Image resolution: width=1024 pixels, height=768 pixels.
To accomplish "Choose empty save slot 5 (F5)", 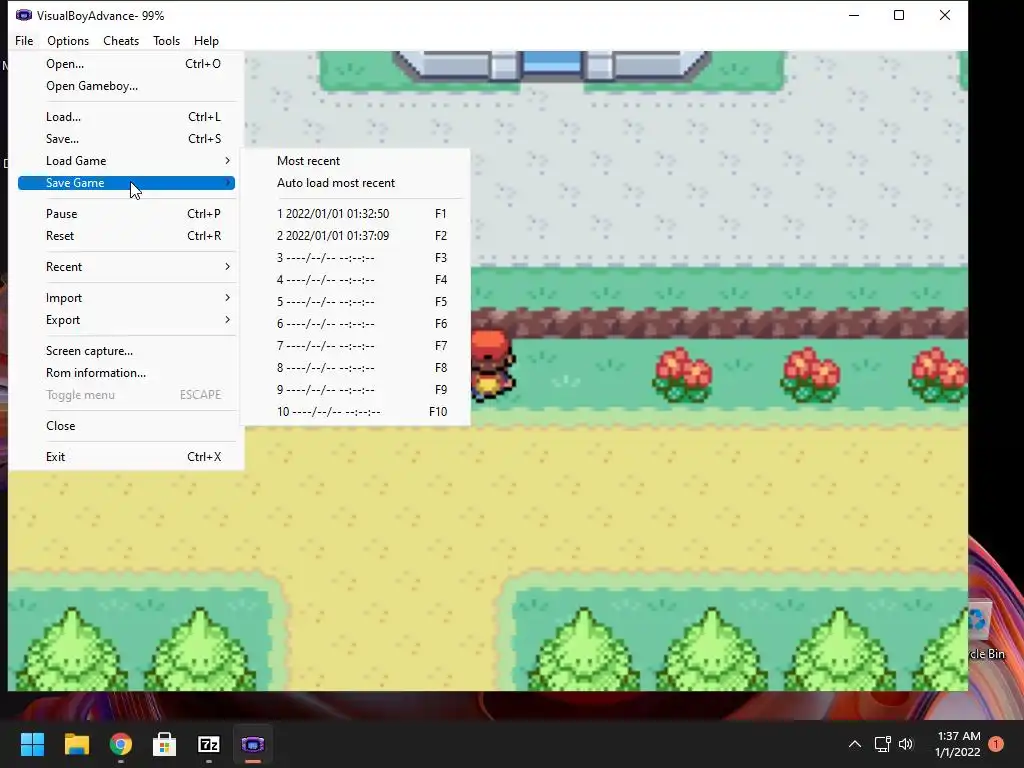I will point(355,302).
